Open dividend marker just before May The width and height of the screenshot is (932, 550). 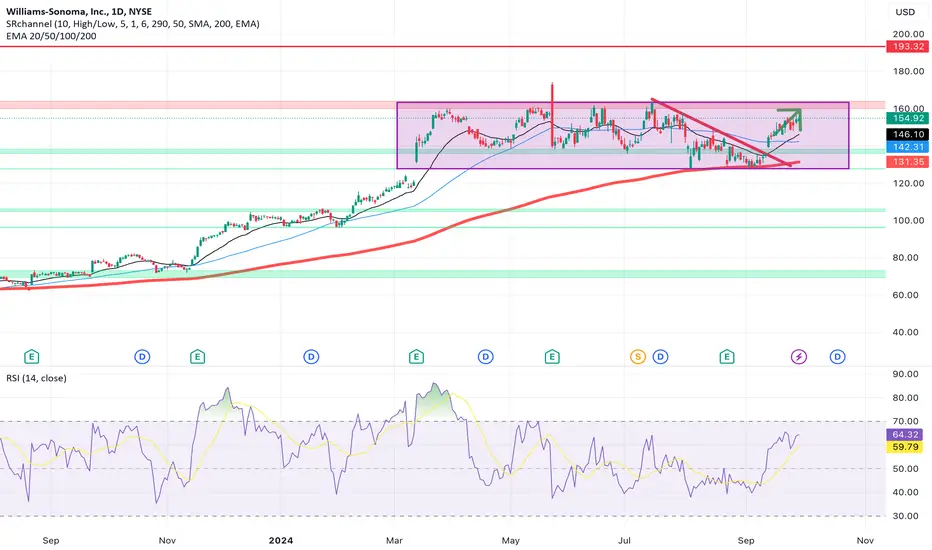pos(486,357)
